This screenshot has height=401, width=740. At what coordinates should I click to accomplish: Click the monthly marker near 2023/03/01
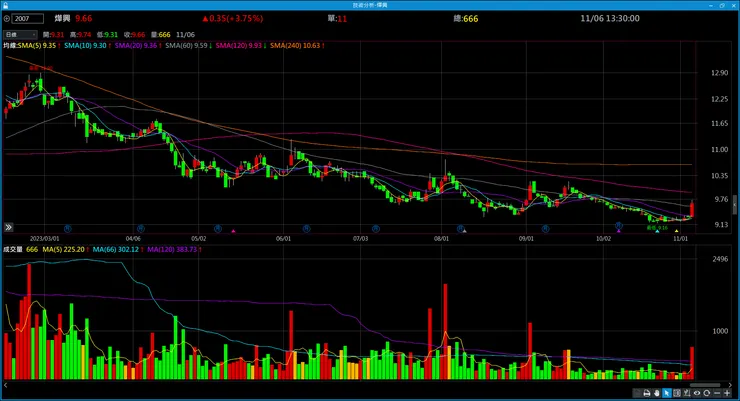pyautogui.click(x=67, y=228)
